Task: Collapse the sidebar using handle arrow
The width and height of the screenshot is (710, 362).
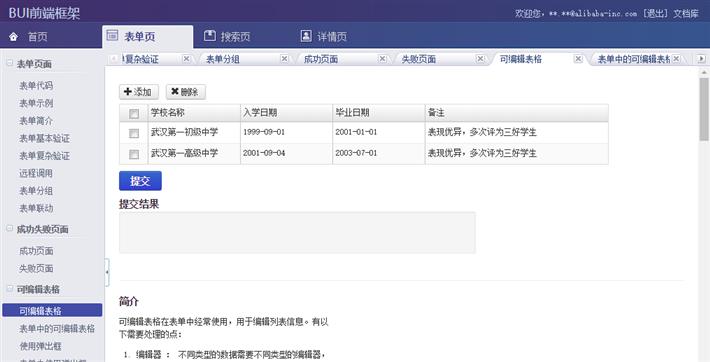Action: 107,272
